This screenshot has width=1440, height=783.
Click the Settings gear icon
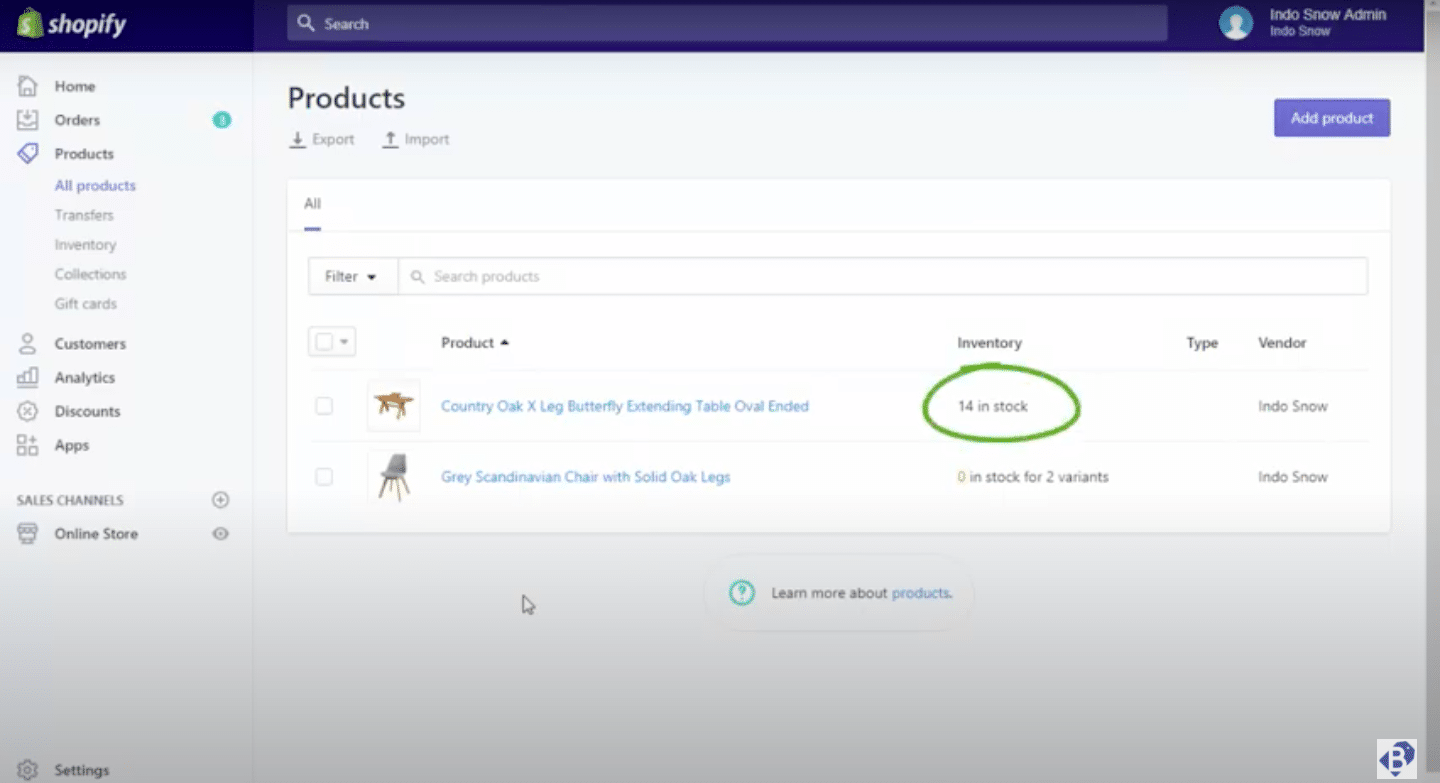point(27,769)
